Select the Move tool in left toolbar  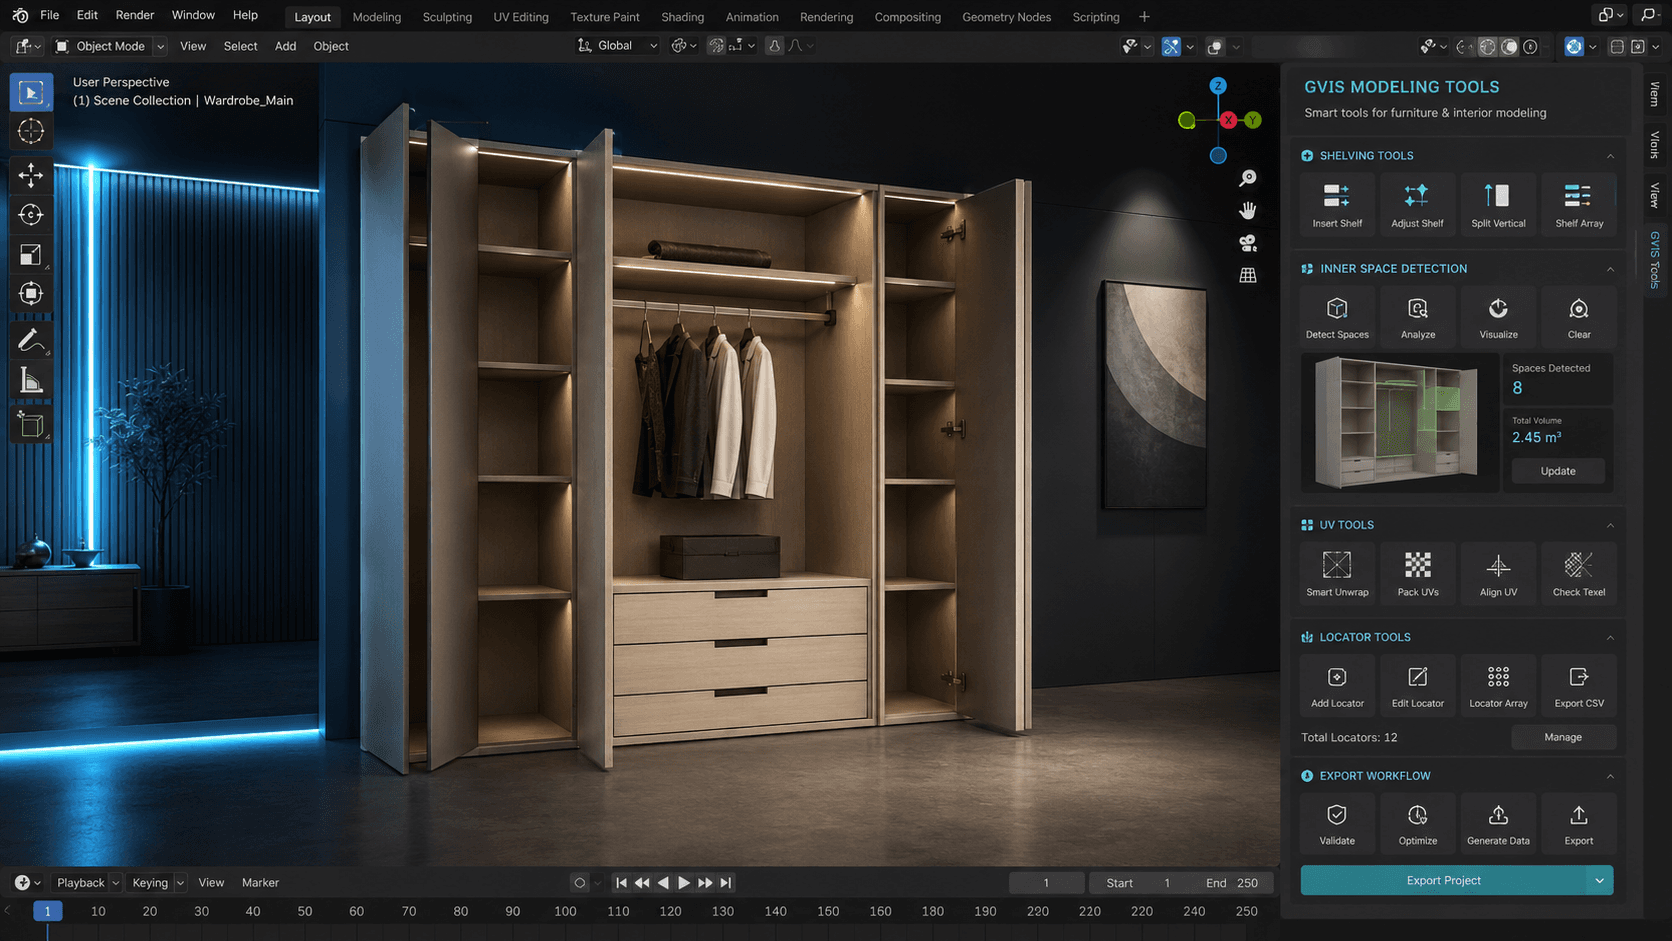point(31,174)
